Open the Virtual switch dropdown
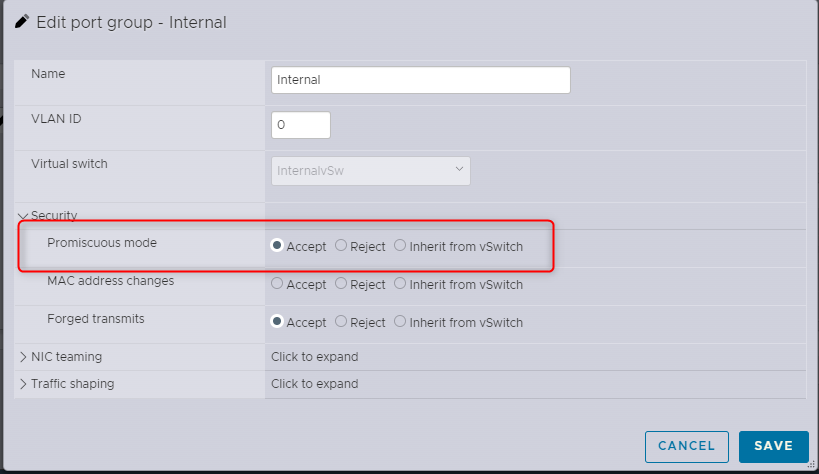The width and height of the screenshot is (819, 474). coord(370,170)
